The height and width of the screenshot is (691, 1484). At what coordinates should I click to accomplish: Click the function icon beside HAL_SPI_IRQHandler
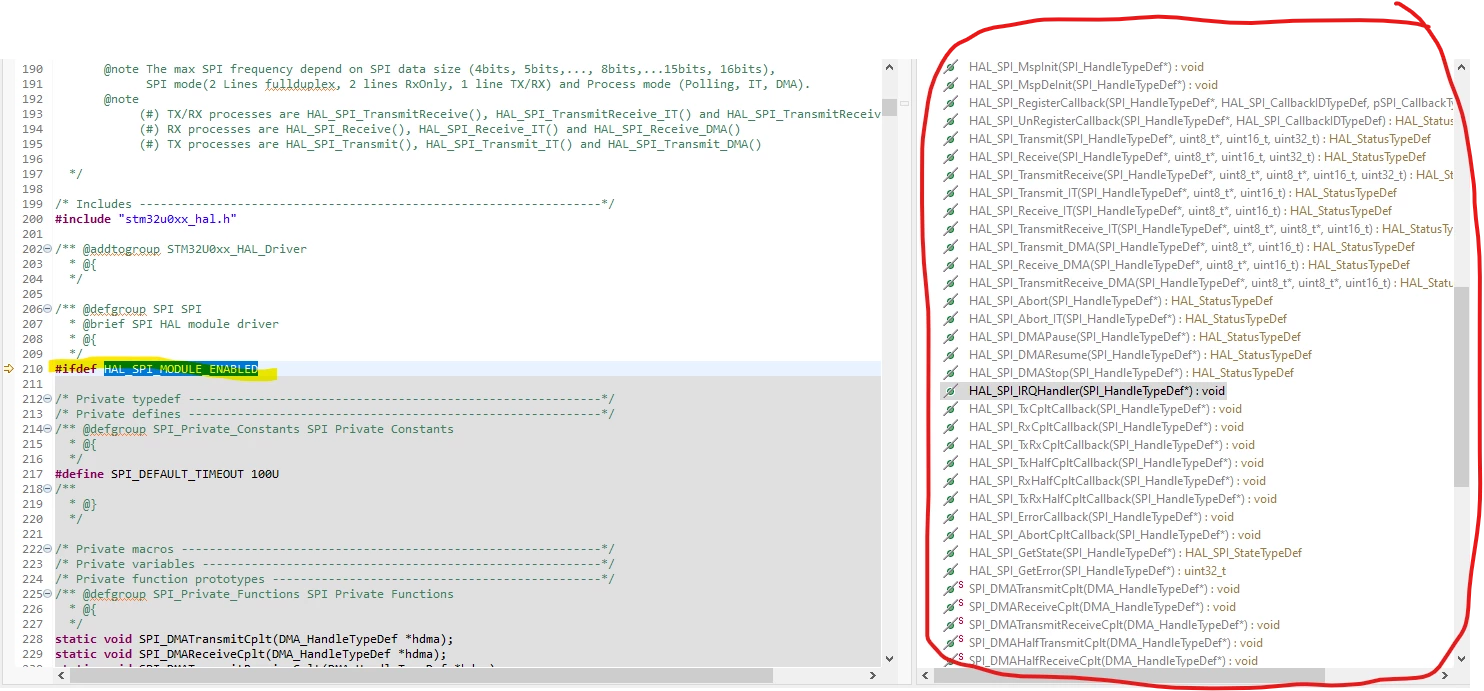[951, 391]
